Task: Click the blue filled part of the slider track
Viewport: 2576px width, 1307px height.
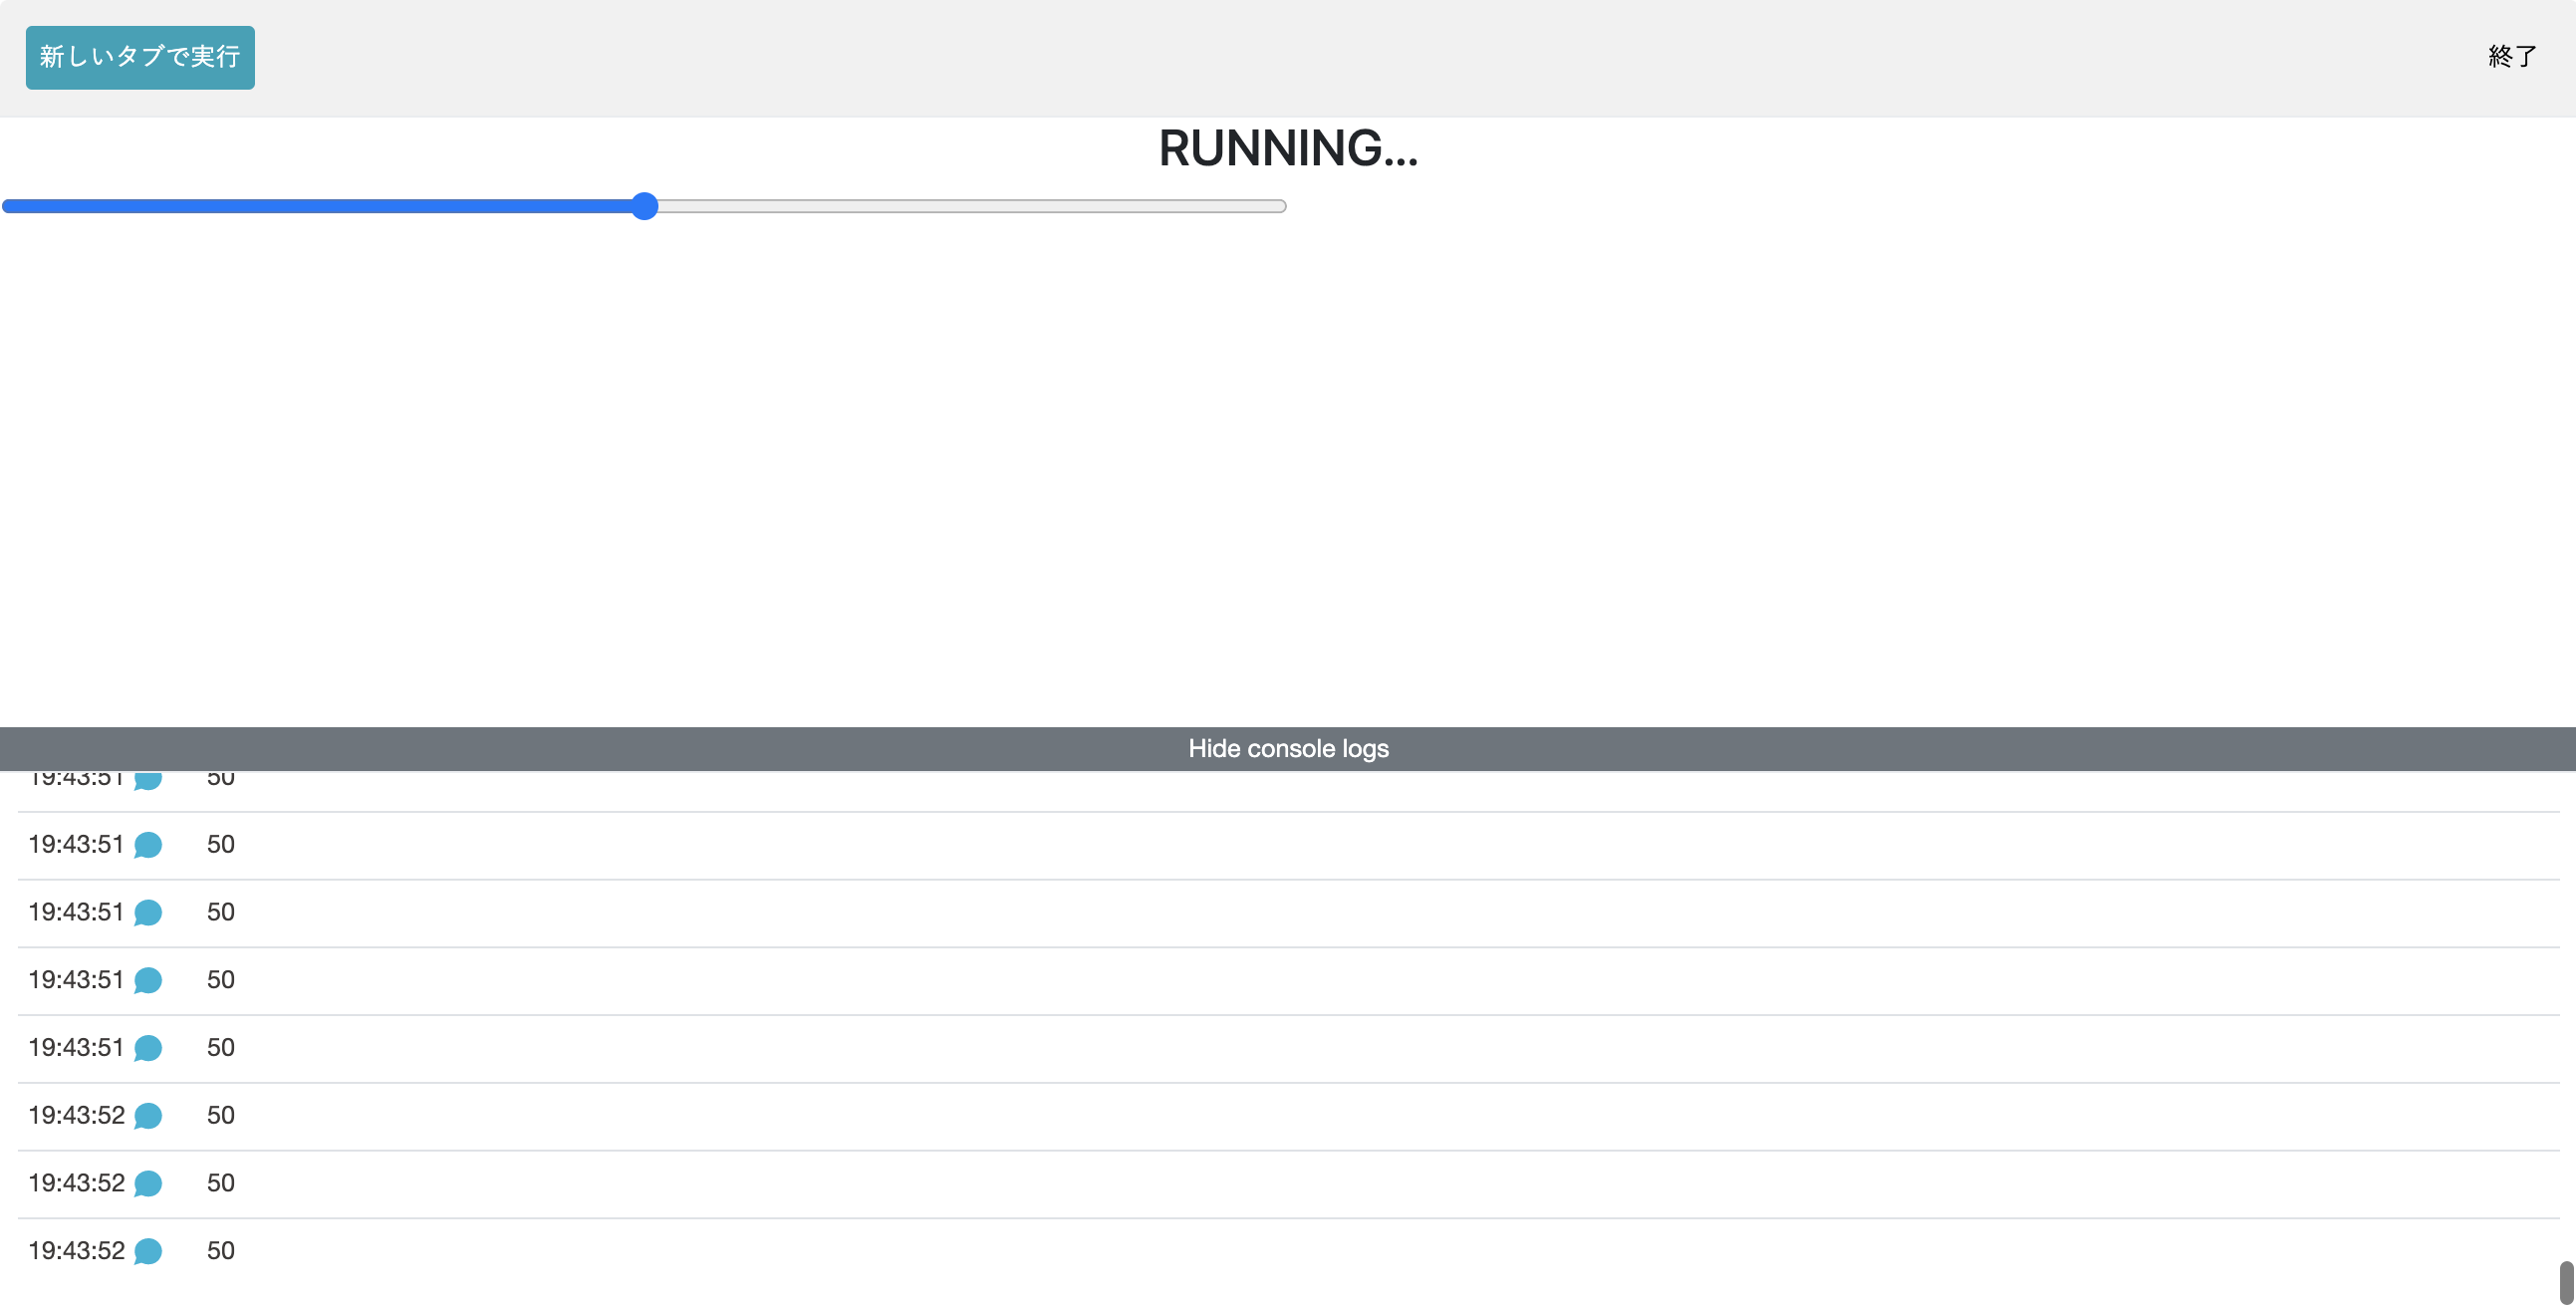Action: (320, 206)
